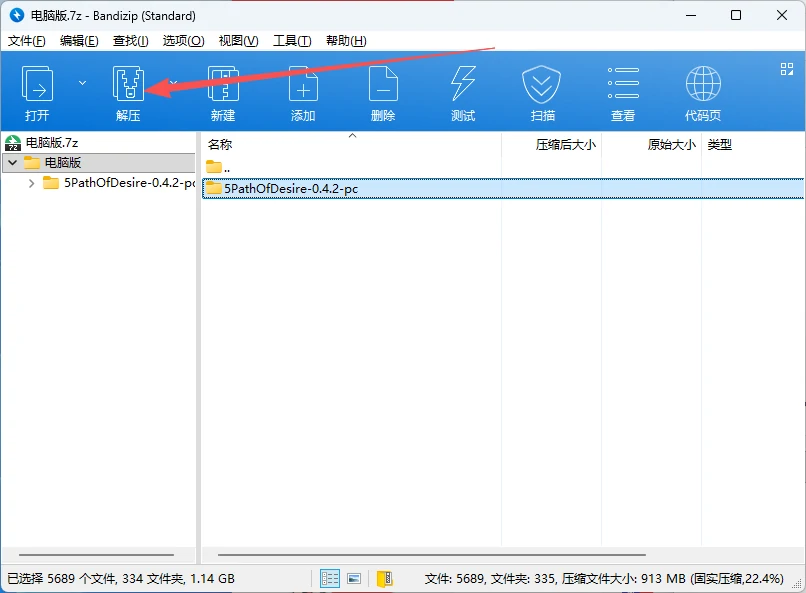Click the parent folder '..' entry
Screen dimensions: 806x593
(x=218, y=167)
